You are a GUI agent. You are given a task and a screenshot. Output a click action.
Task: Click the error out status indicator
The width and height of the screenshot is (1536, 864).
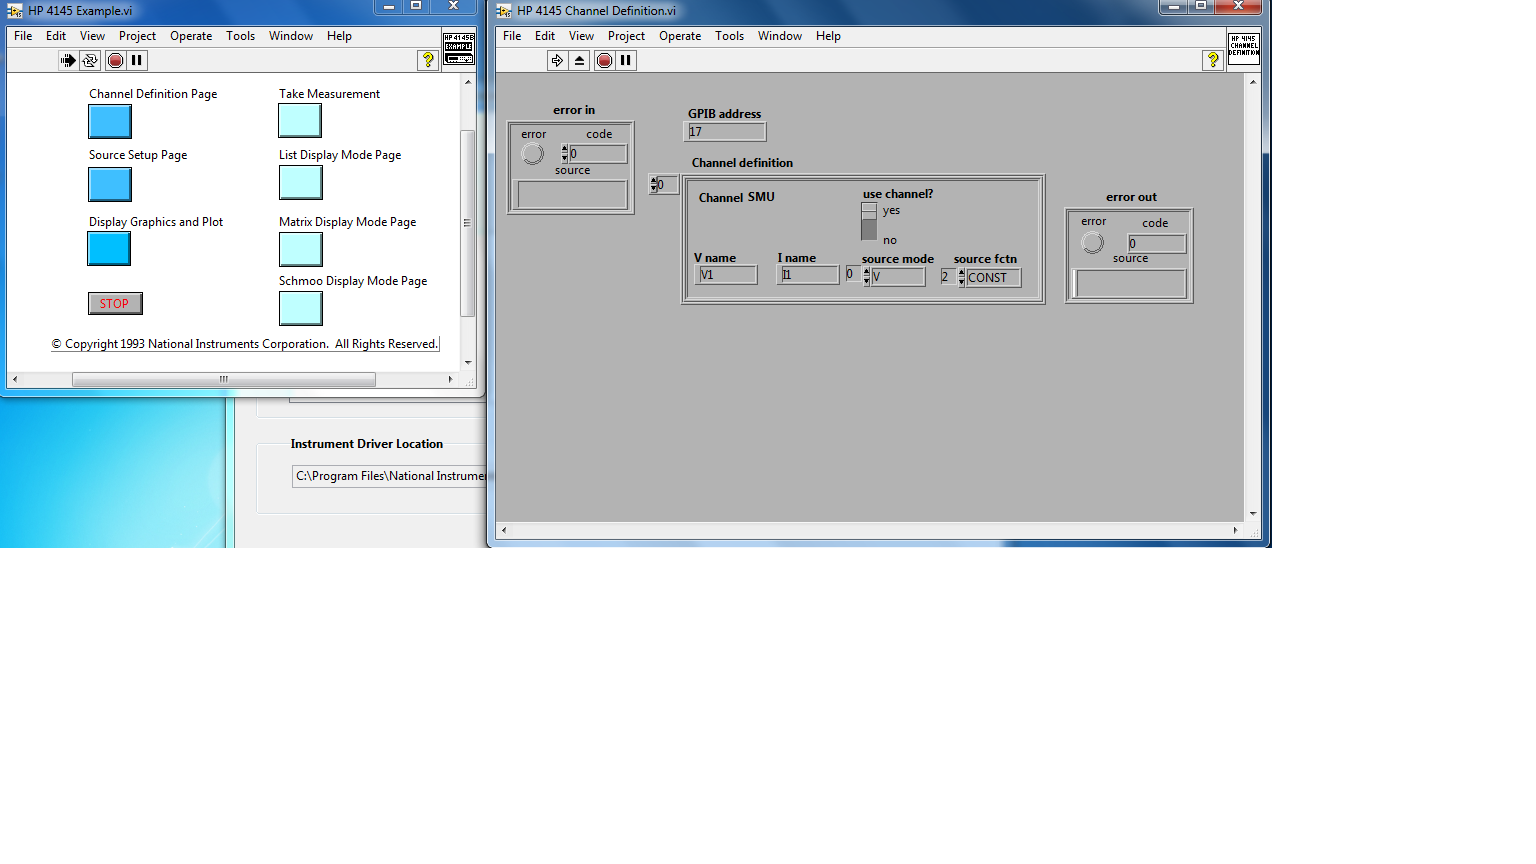1093,243
